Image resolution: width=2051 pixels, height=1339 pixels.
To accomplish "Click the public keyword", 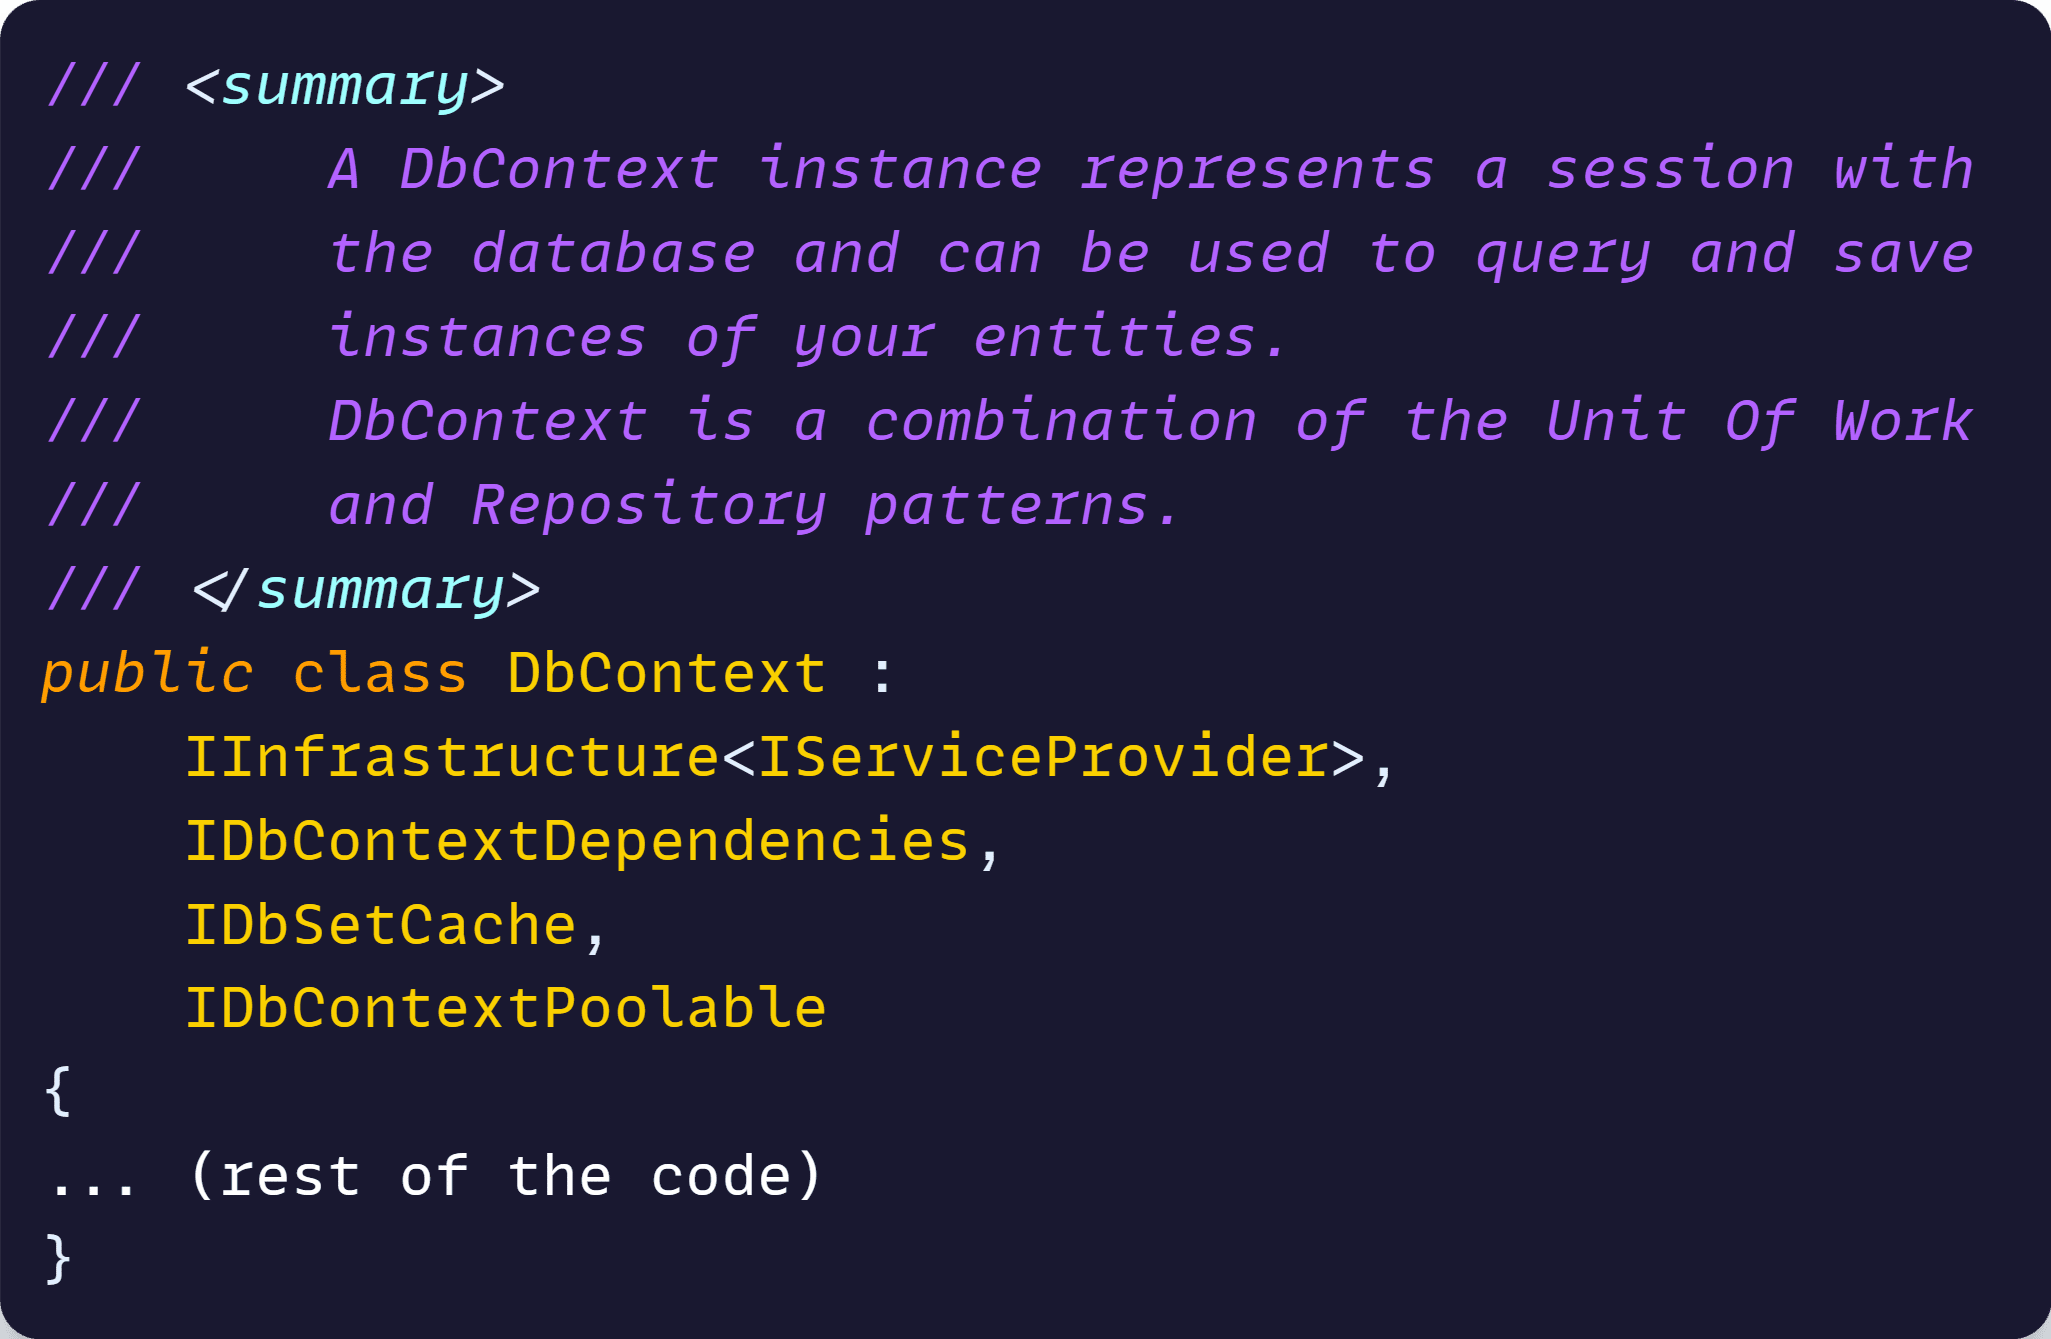I will 147,674.
